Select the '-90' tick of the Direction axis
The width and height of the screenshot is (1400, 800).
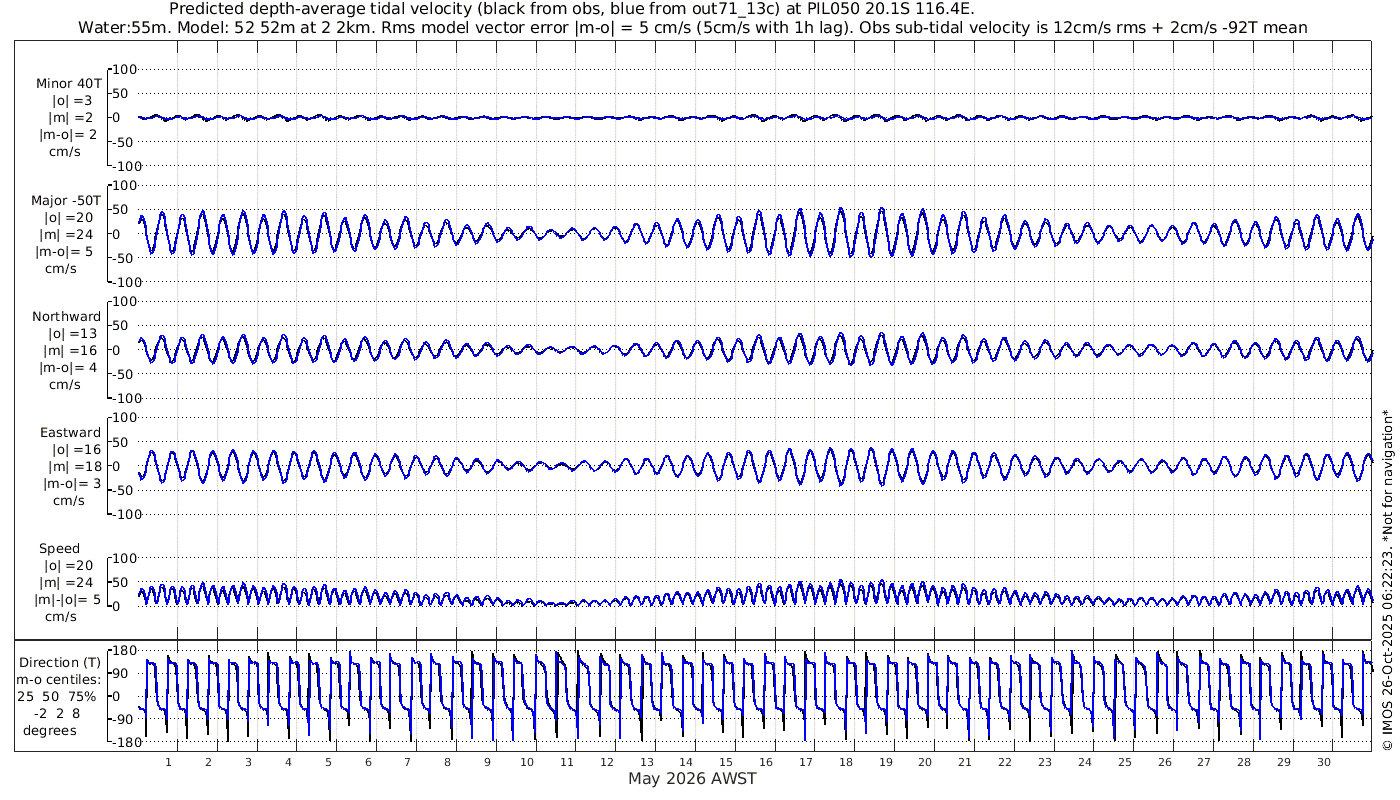[x=121, y=719]
